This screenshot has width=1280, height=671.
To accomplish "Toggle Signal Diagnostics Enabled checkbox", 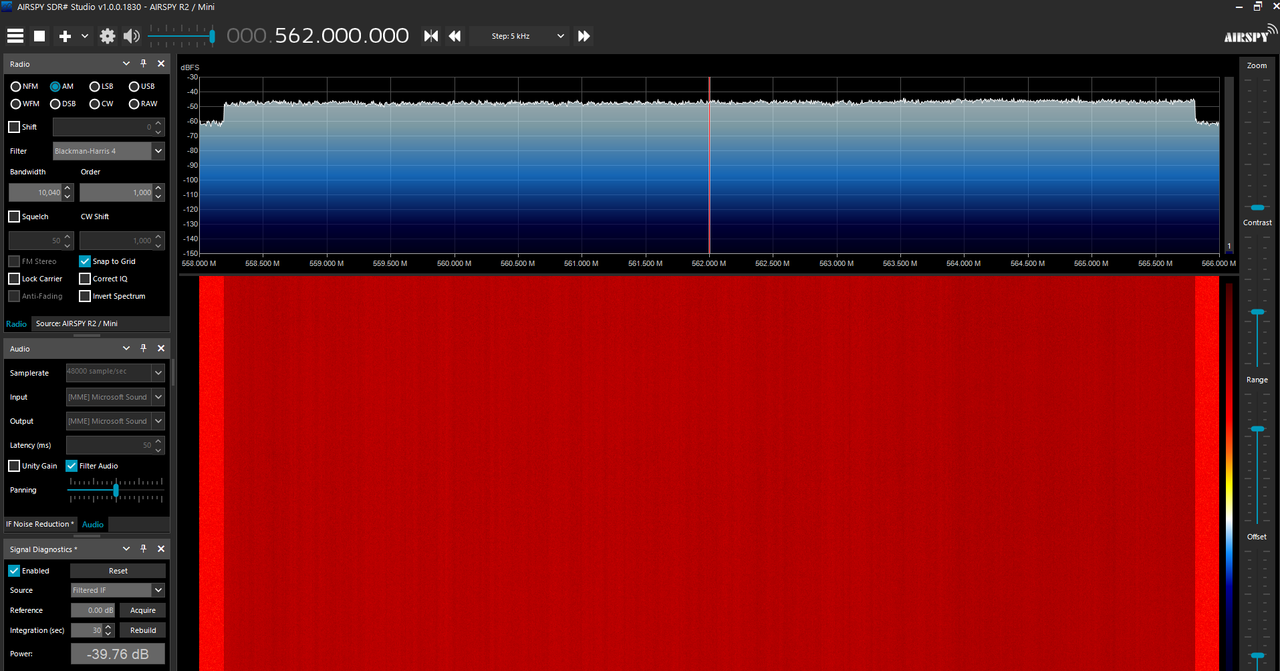I will (x=14, y=571).
